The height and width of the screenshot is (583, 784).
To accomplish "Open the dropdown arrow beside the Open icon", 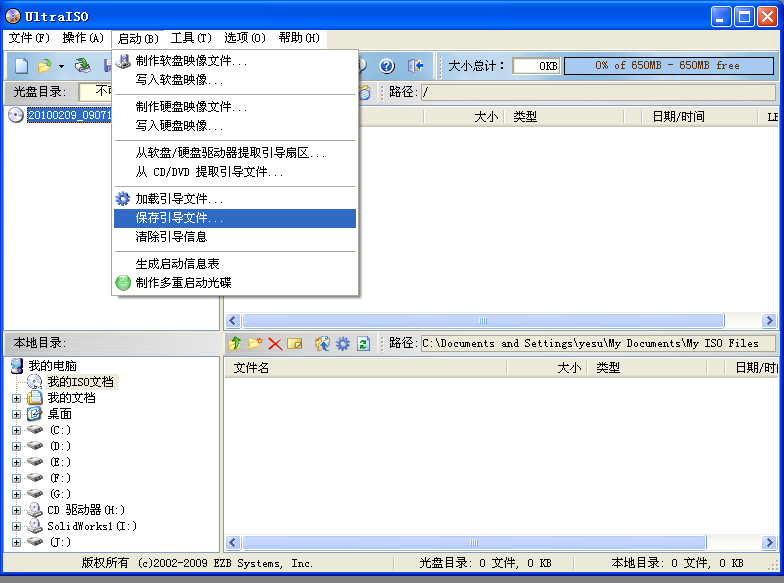I will (x=61, y=66).
